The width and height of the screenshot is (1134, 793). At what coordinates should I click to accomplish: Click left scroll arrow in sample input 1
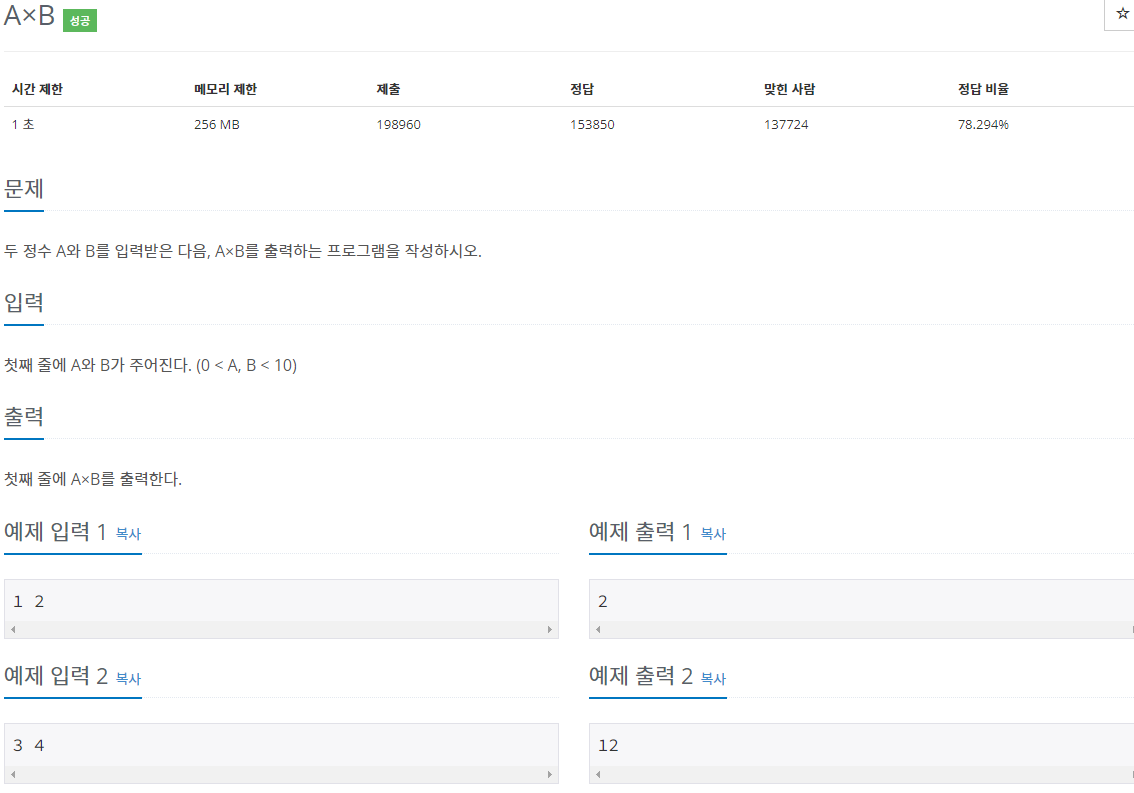pos(13,629)
